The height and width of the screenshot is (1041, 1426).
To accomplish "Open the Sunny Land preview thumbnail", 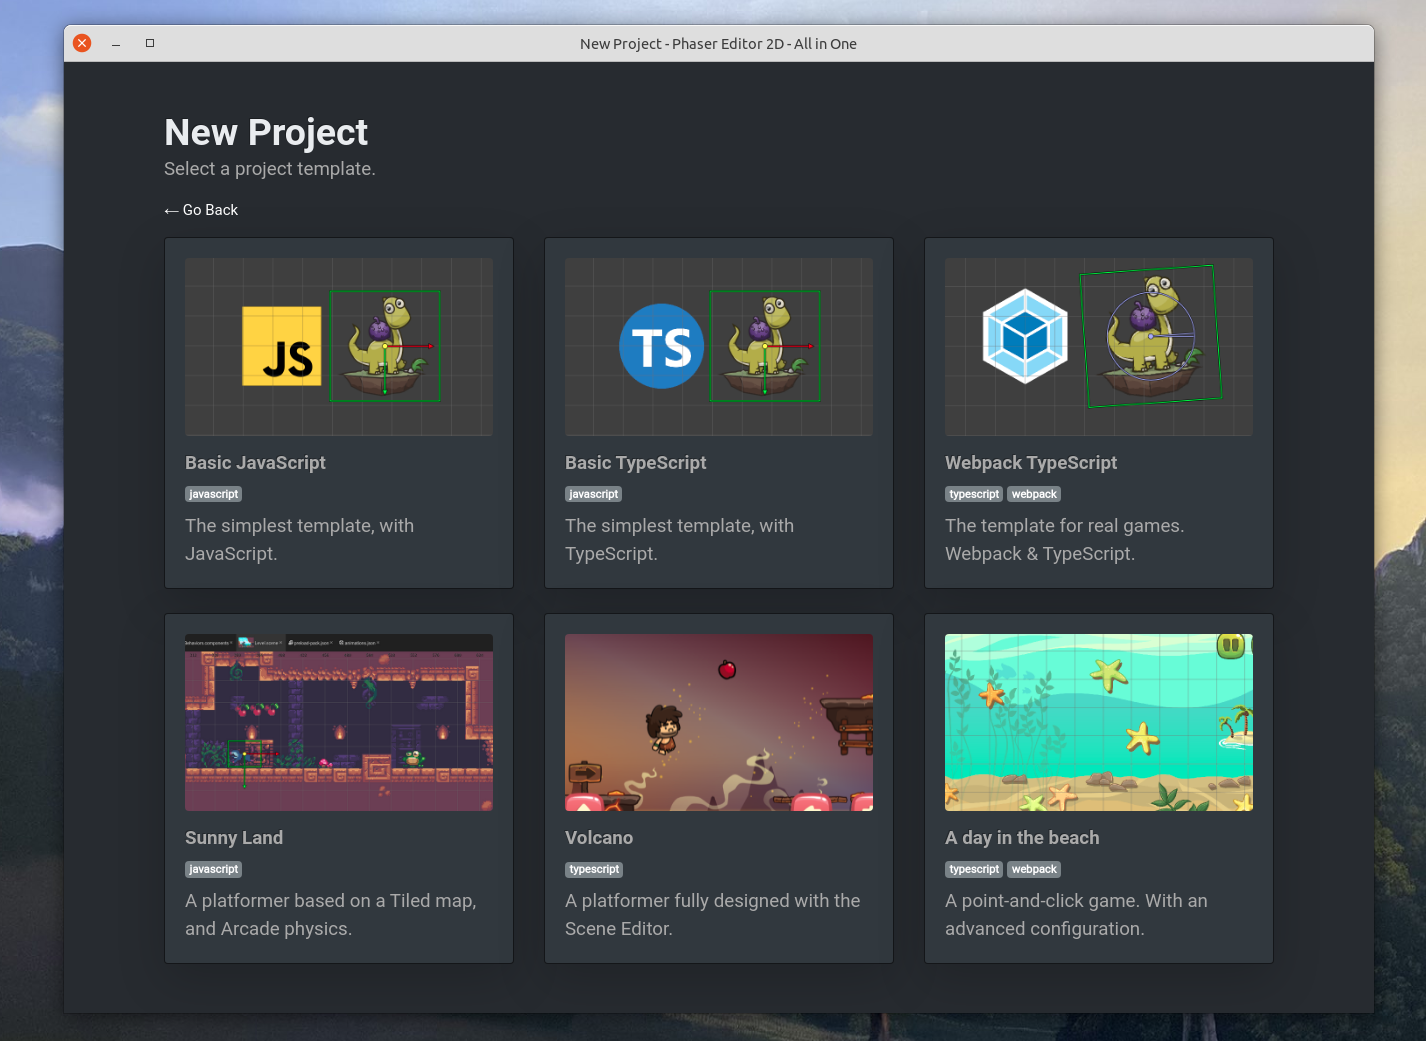I will click(339, 722).
